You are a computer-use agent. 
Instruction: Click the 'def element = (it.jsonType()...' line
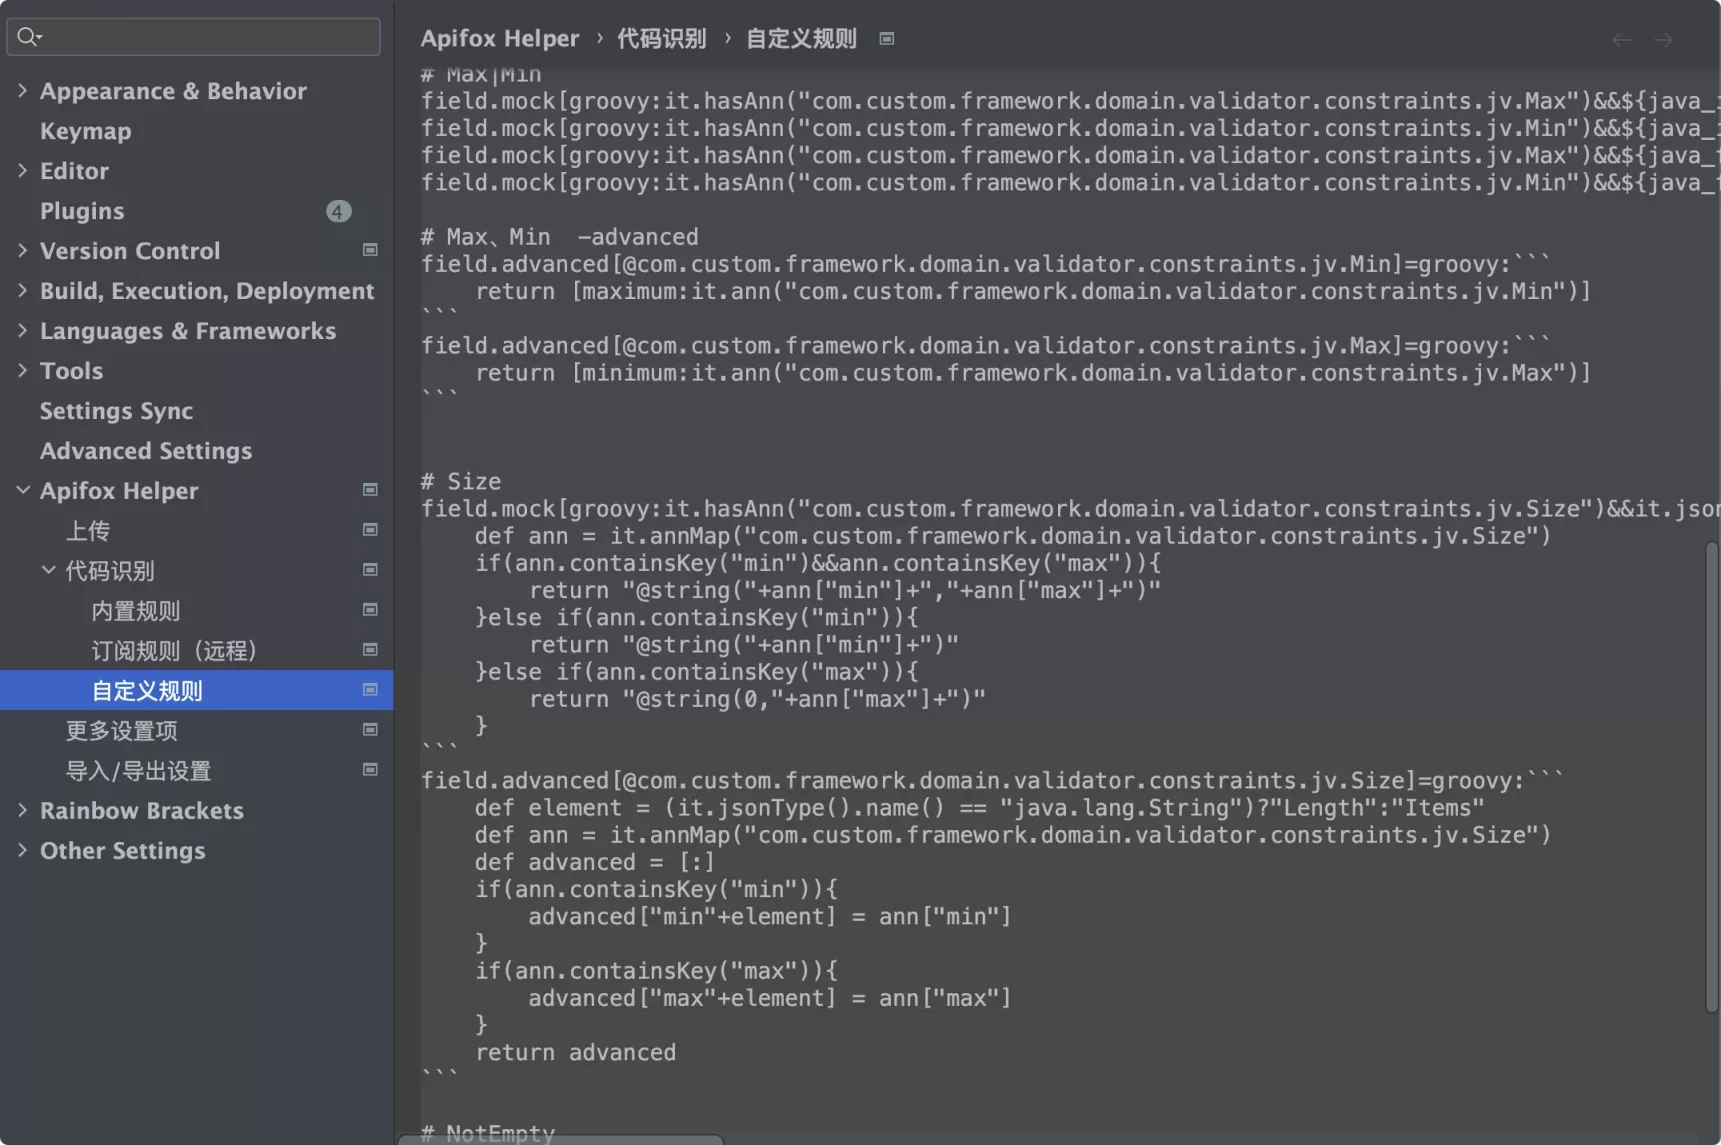pyautogui.click(x=980, y=808)
